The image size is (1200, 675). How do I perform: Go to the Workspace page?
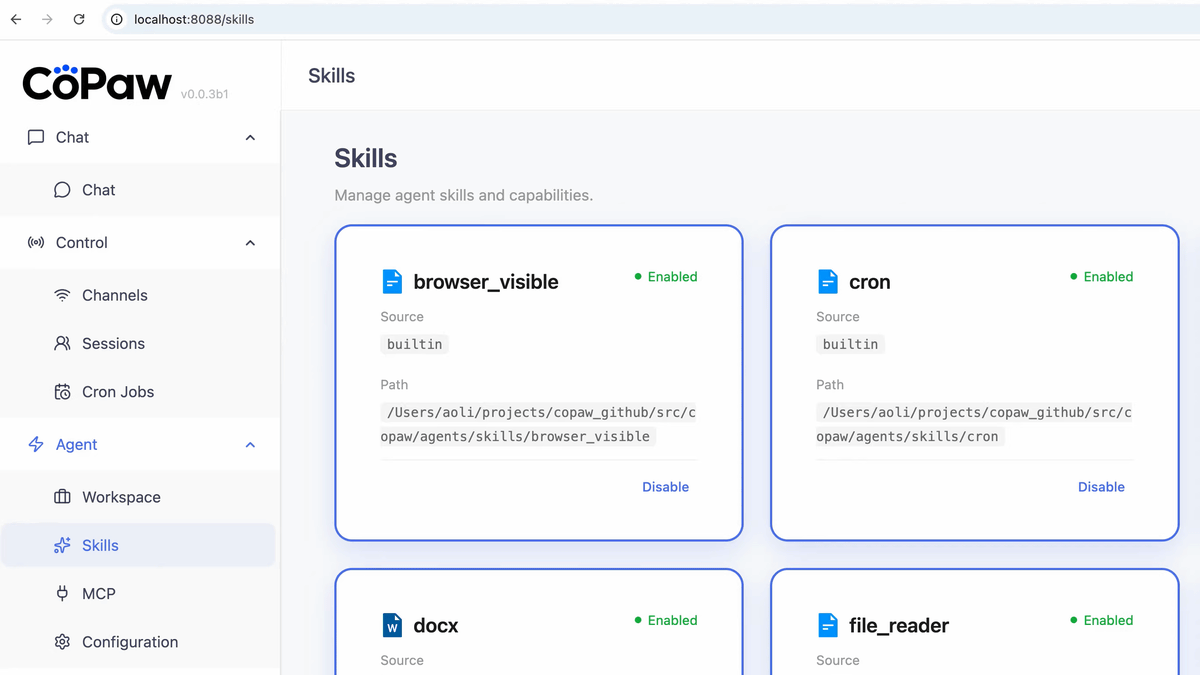coord(121,497)
